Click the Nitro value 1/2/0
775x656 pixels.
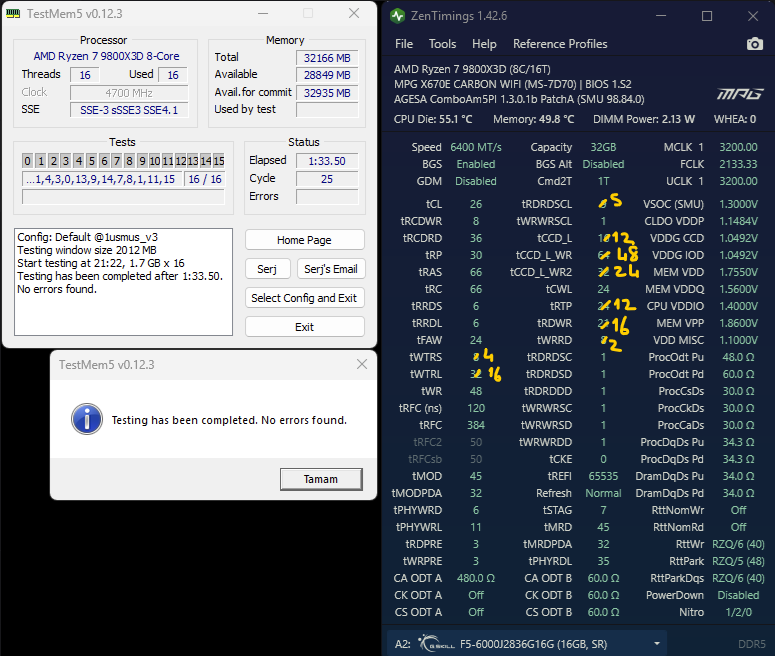(x=738, y=612)
